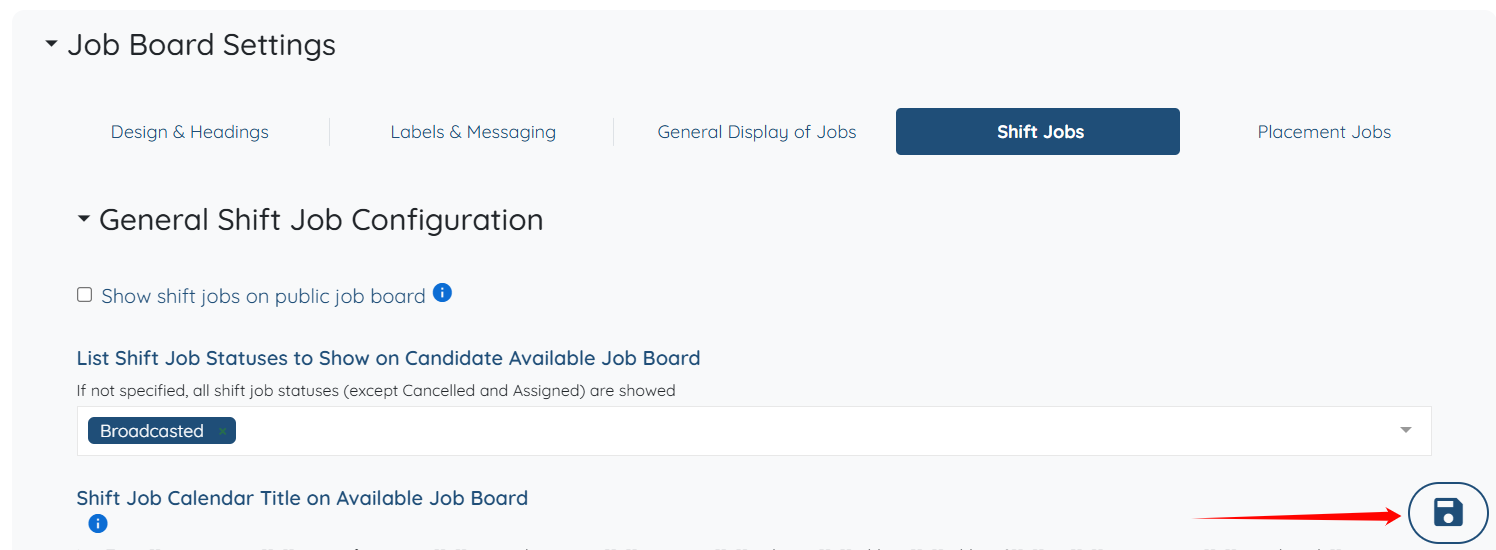Click the 'Show shift jobs on public job board' label

(263, 296)
